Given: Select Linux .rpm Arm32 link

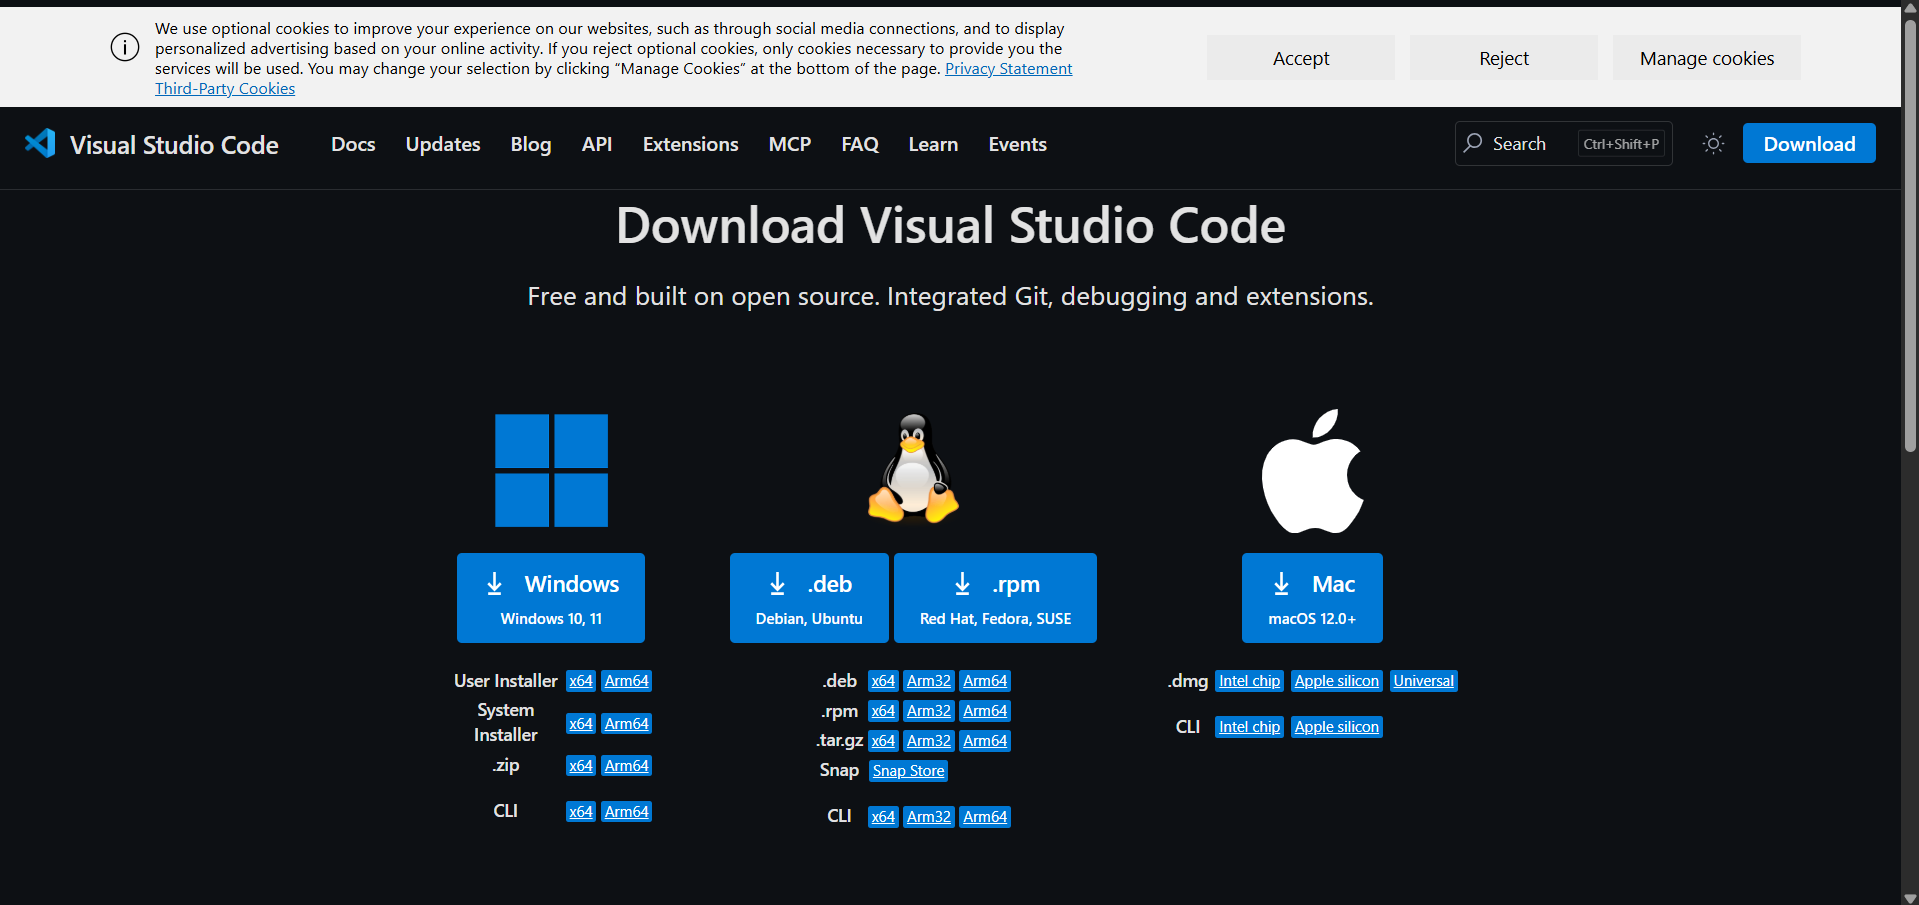Looking at the screenshot, I should click(x=929, y=711).
